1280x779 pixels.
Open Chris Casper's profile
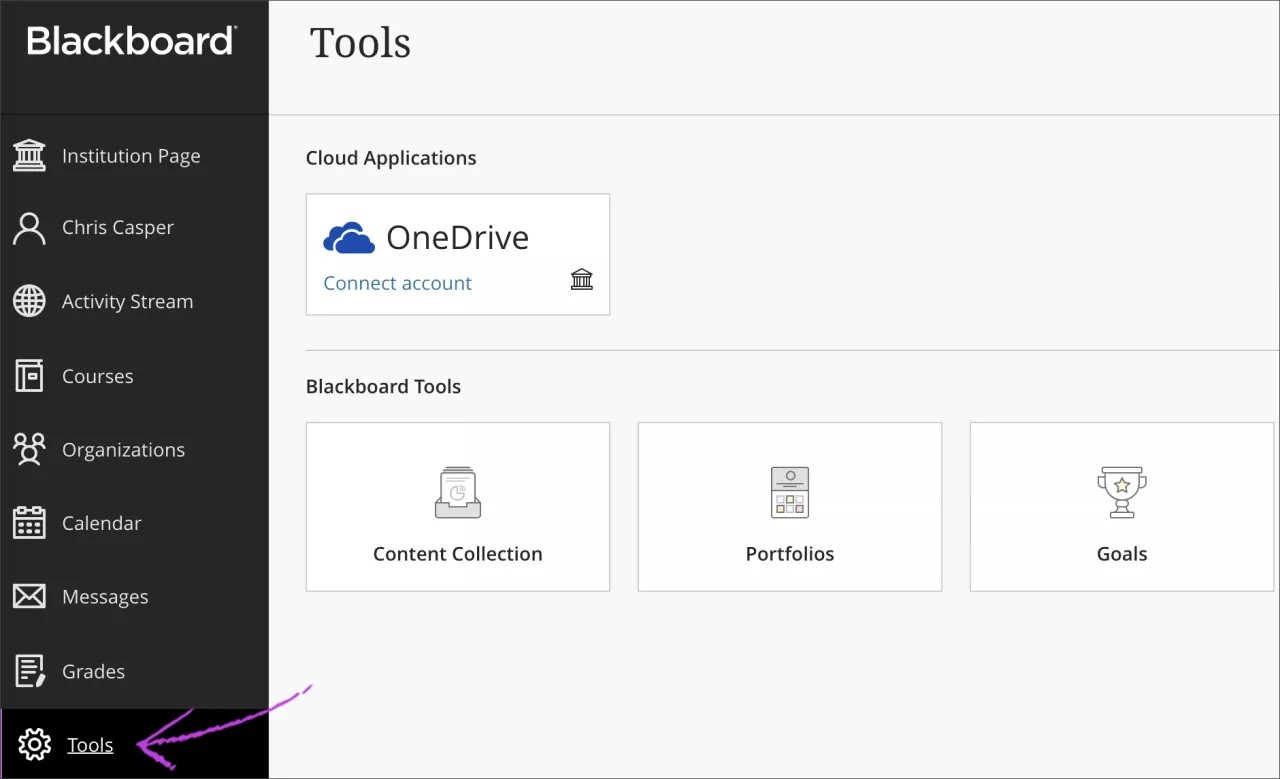[x=117, y=227]
